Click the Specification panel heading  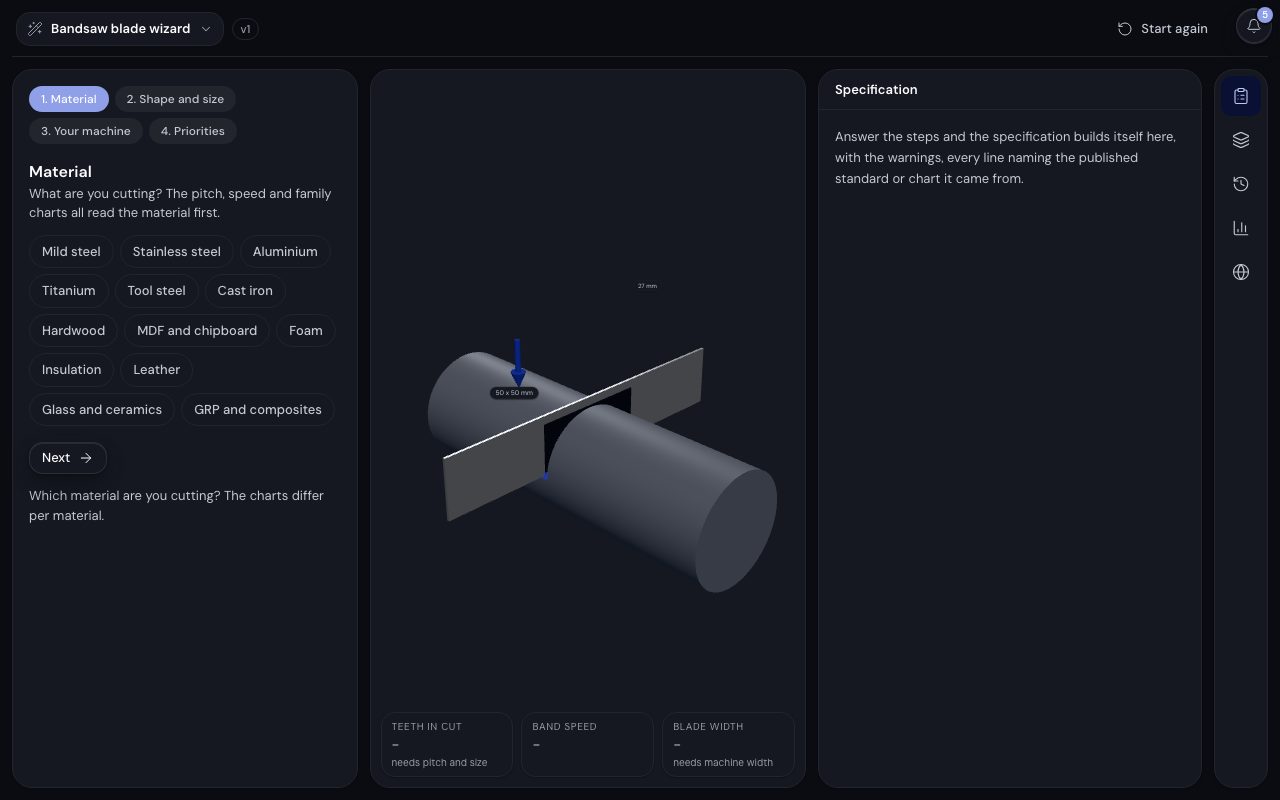[876, 90]
